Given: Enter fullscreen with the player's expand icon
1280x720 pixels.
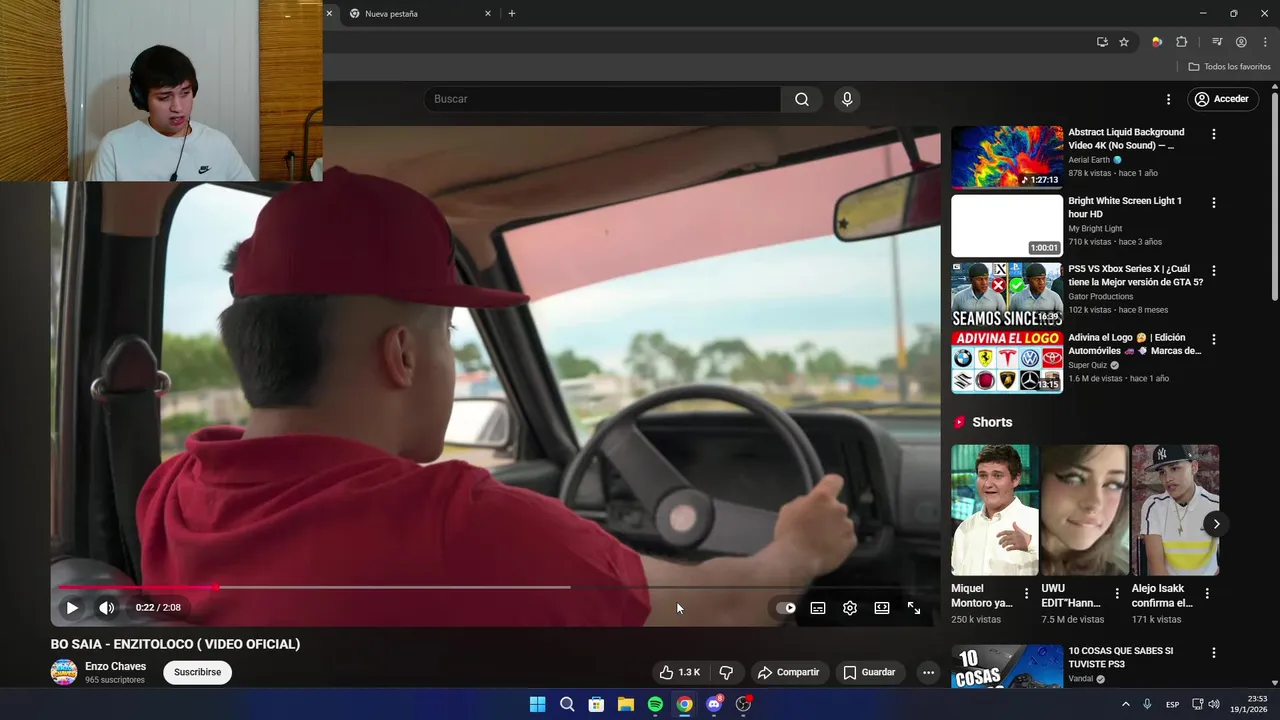Looking at the screenshot, I should [914, 607].
